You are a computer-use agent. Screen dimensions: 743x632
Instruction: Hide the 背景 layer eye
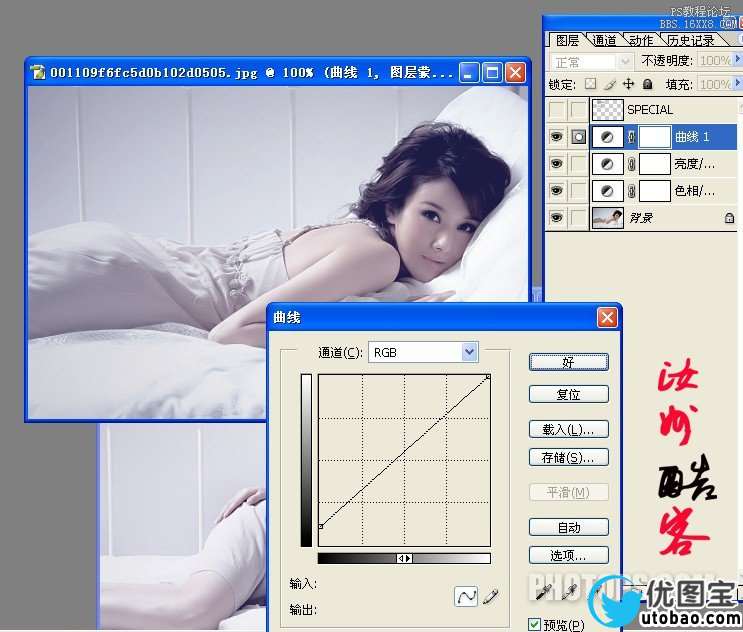pos(556,218)
